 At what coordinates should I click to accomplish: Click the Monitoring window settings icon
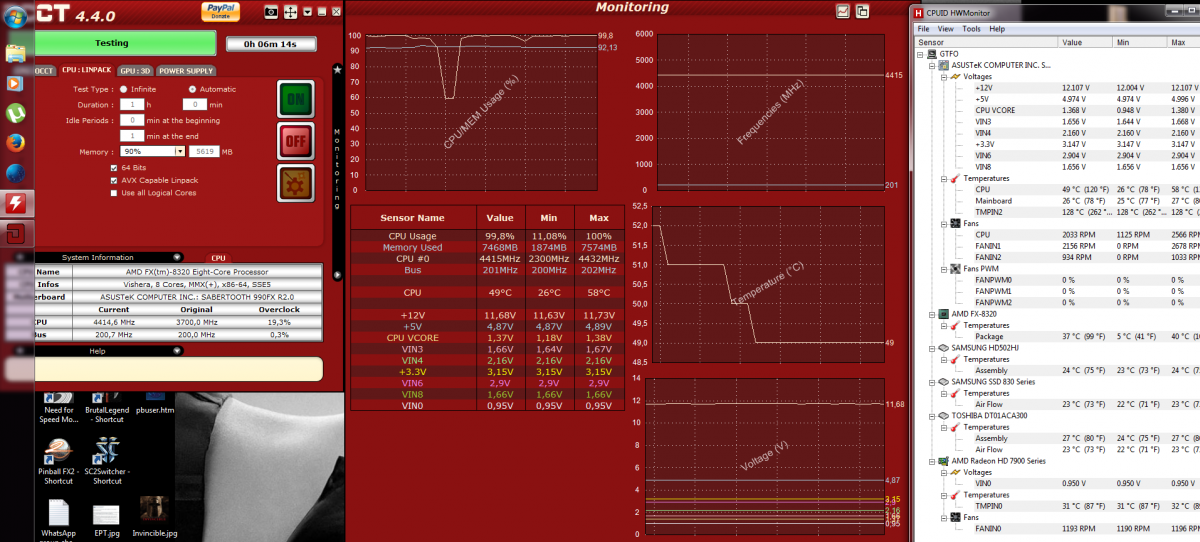(860, 11)
